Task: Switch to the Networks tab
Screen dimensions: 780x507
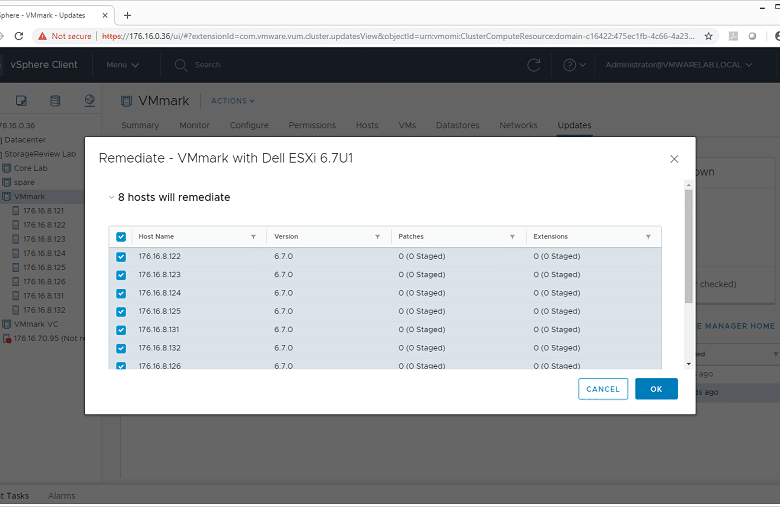Action: click(518, 125)
